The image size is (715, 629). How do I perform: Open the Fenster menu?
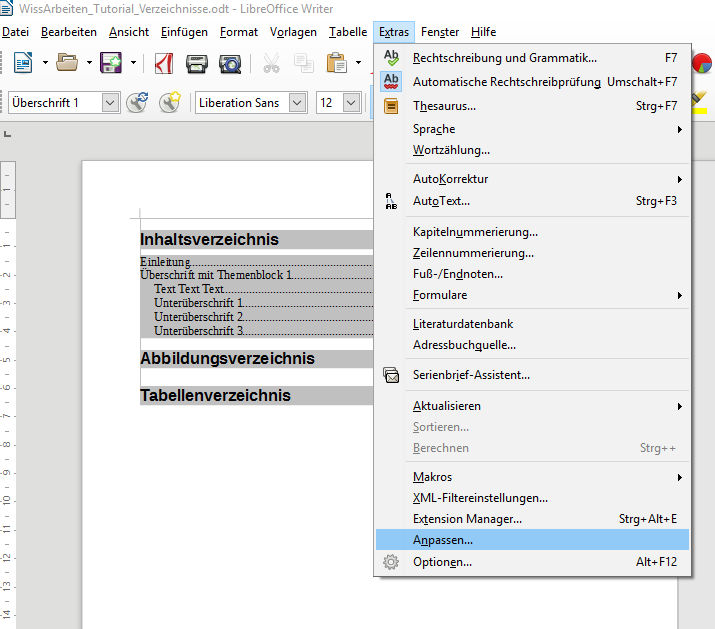point(440,32)
